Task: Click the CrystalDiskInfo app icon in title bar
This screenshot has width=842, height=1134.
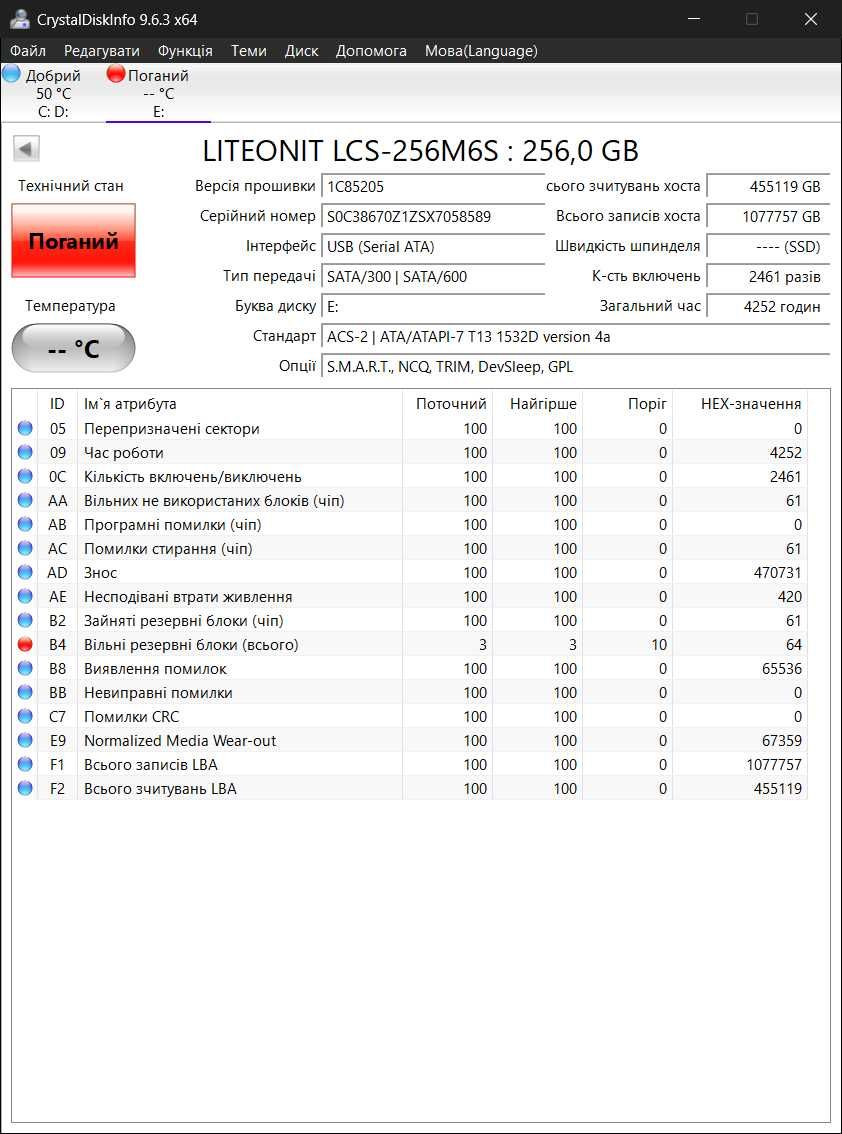Action: (x=20, y=20)
